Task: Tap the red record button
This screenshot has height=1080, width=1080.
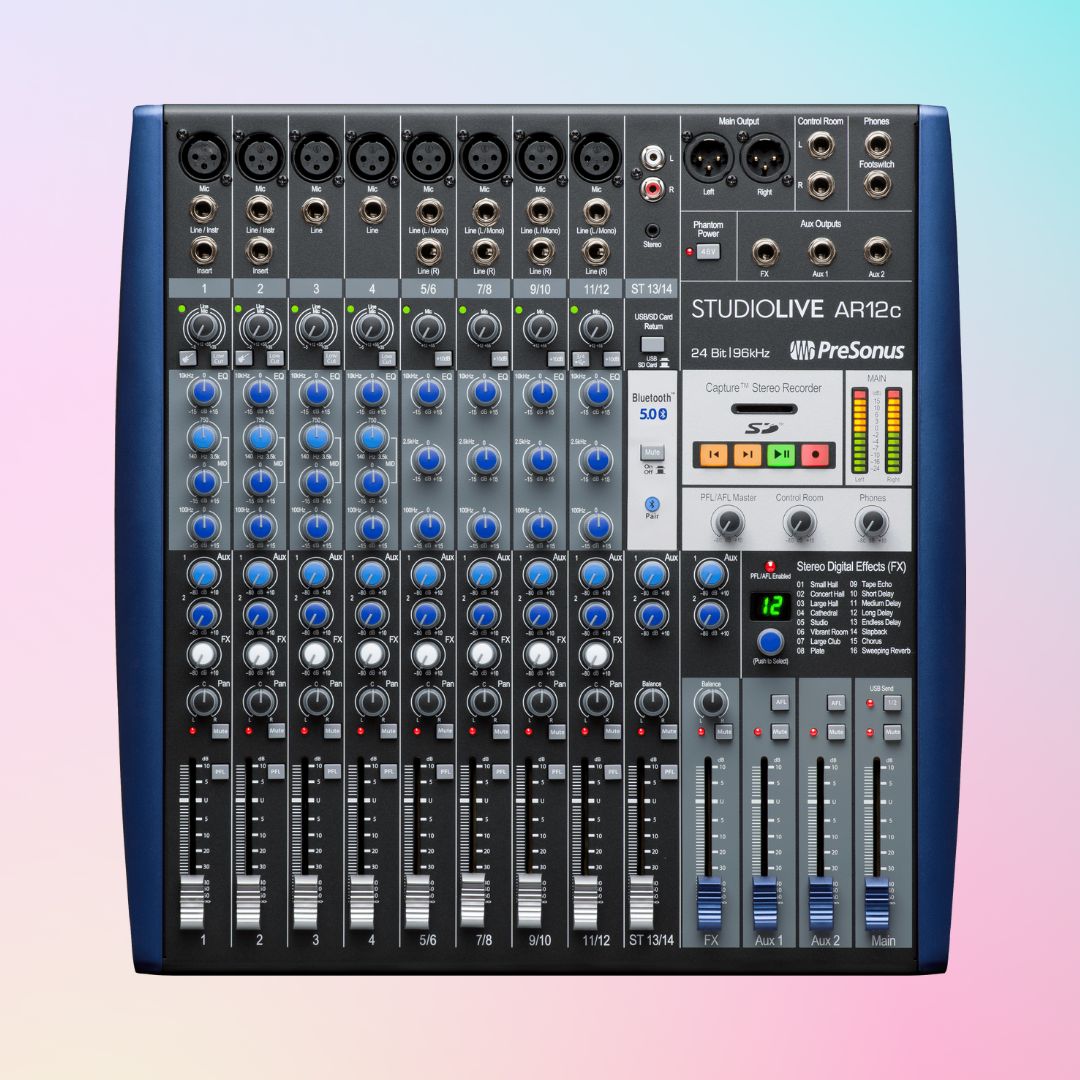Action: [x=816, y=455]
